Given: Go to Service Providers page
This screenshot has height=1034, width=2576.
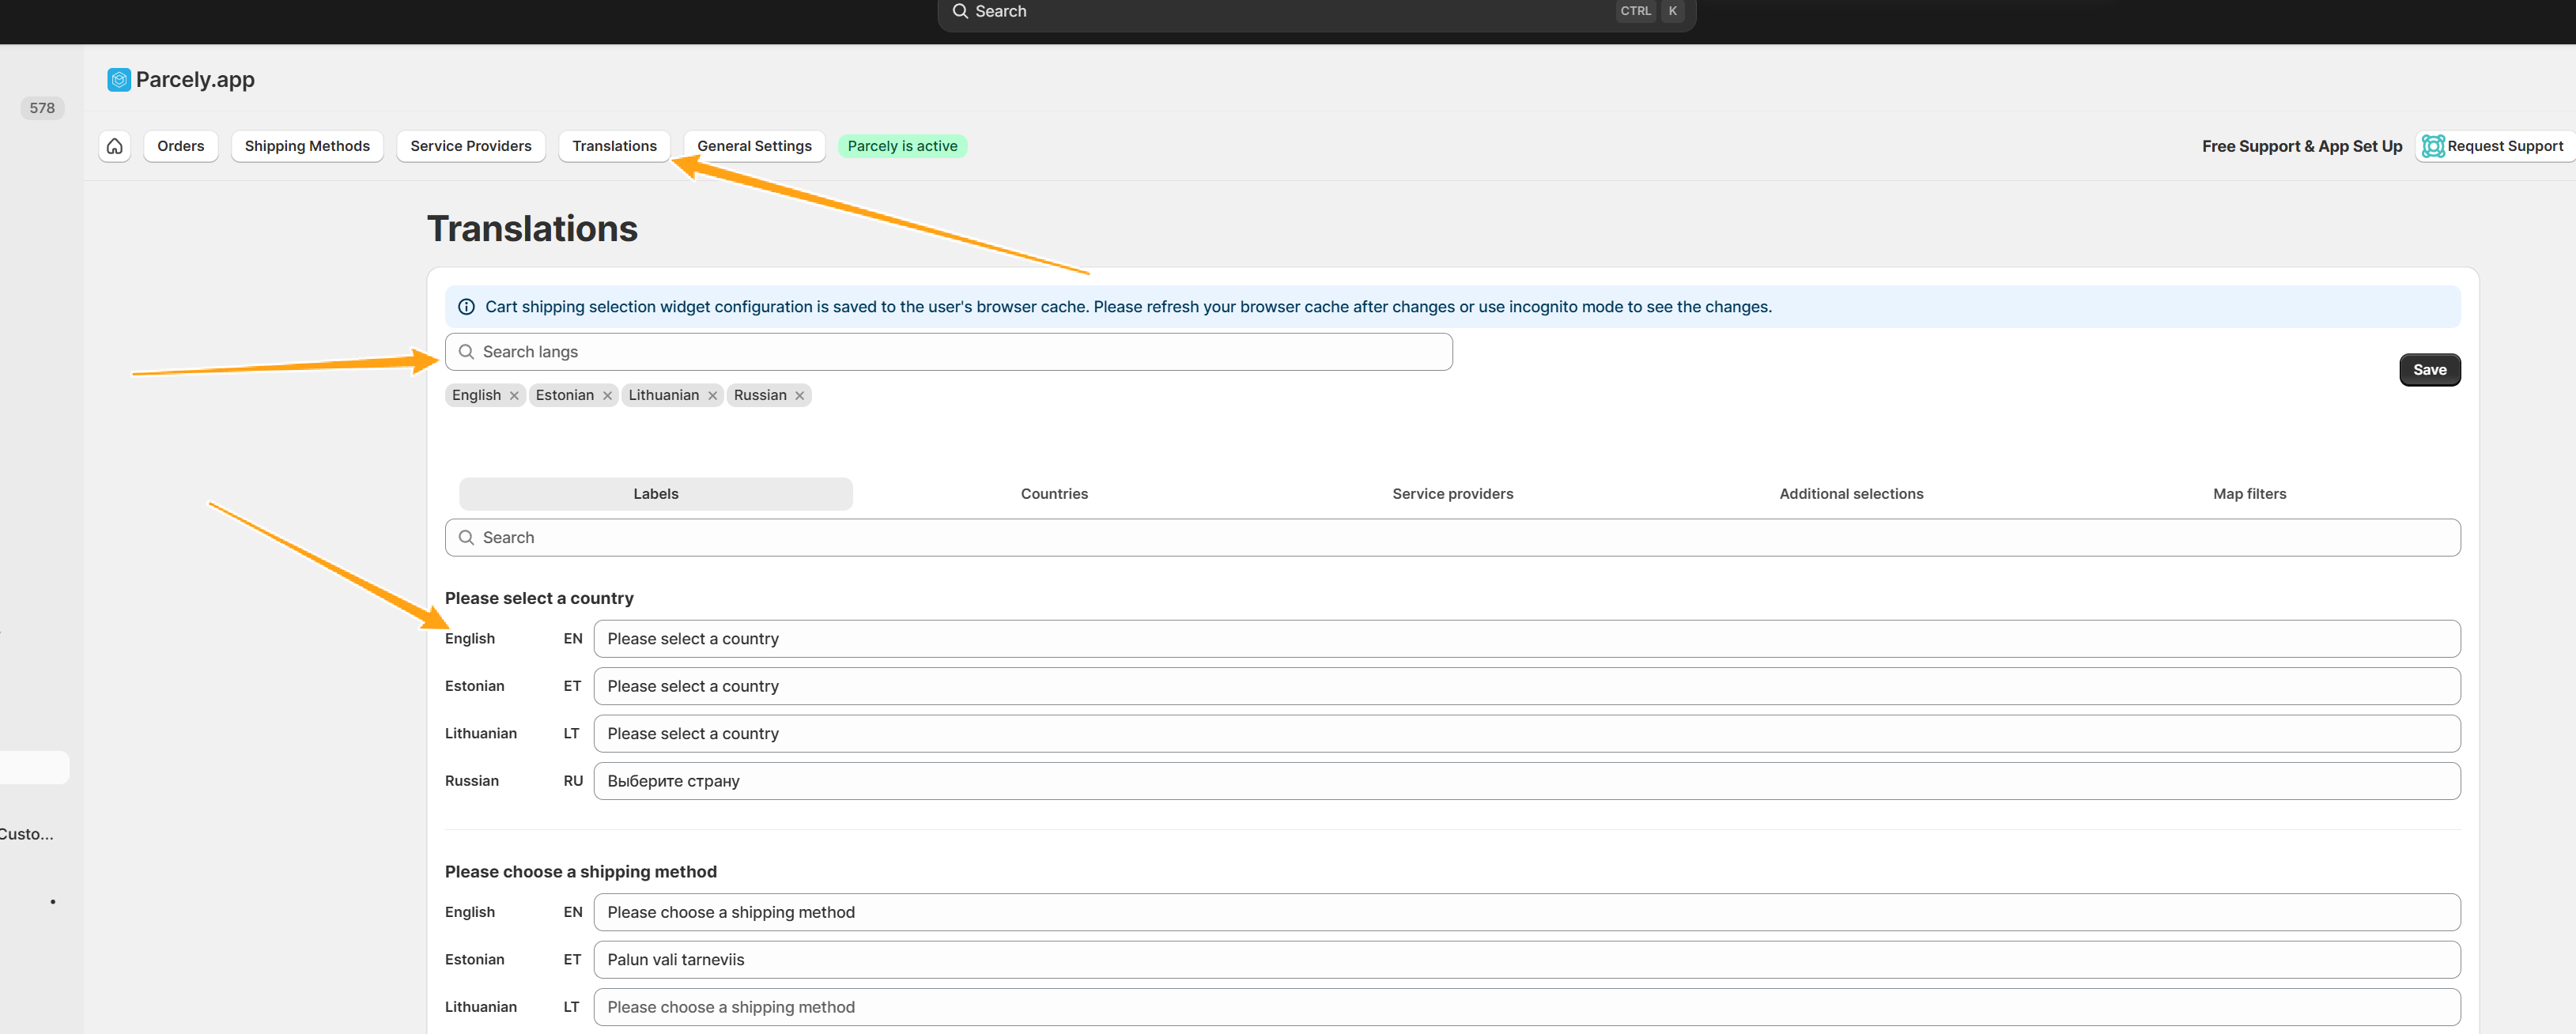Looking at the screenshot, I should tap(470, 146).
